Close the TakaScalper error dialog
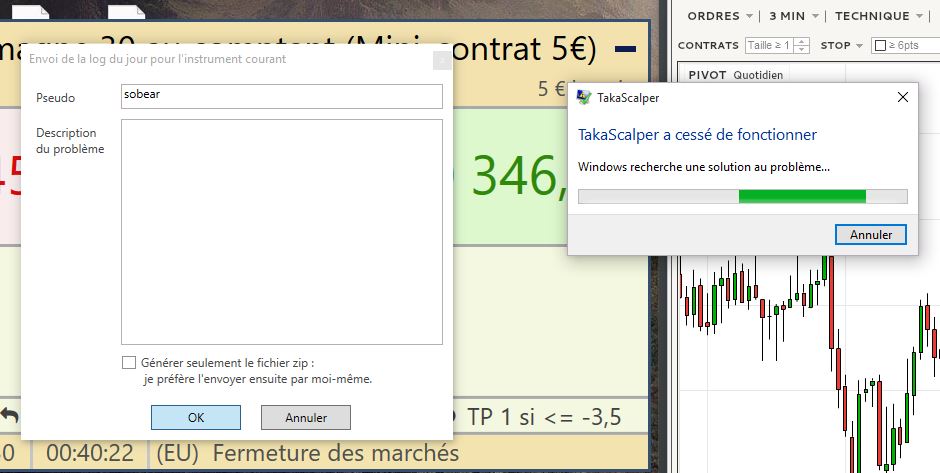Screen dimensions: 940x473 pos(902,97)
